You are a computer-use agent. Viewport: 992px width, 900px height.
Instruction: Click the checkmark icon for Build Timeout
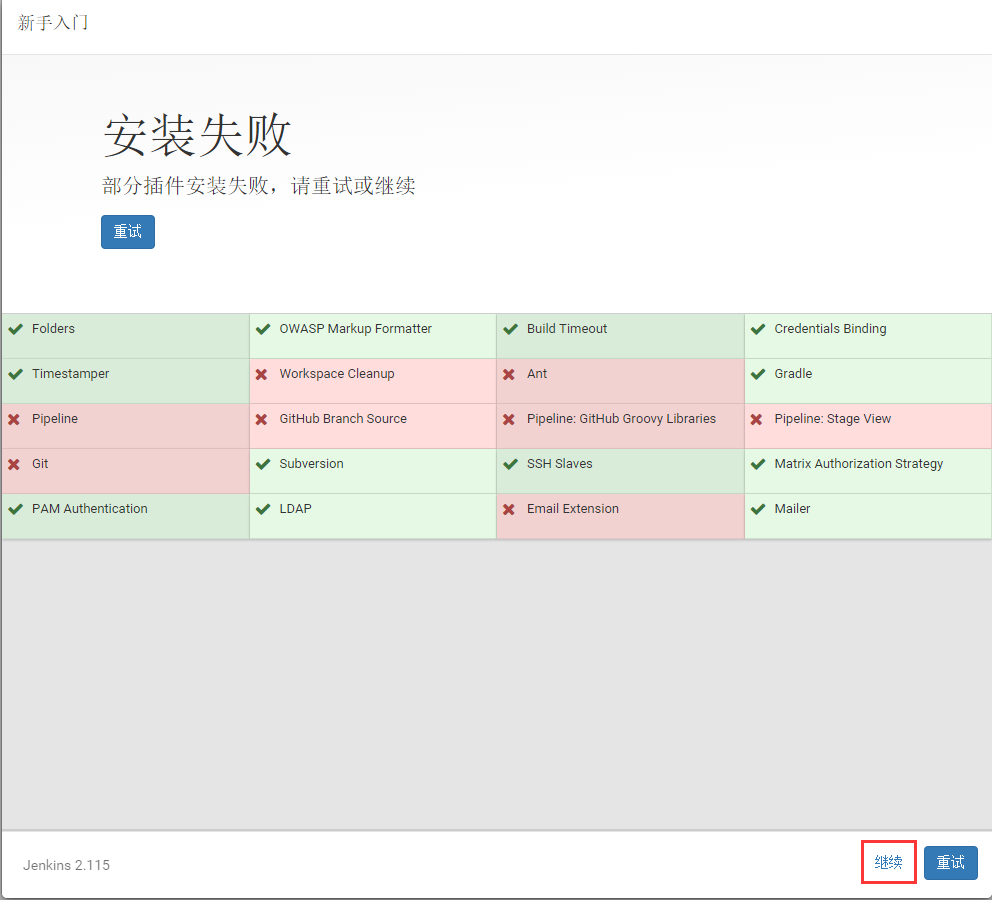pos(511,329)
